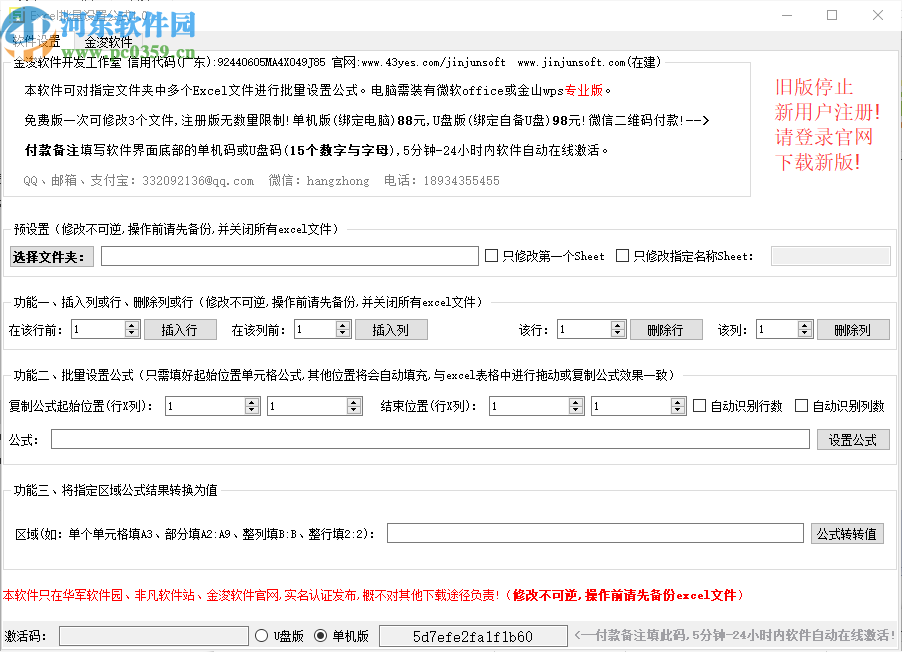Enable 只修改第一个Sheet checkbox
This screenshot has width=902, height=652.
tap(489, 255)
